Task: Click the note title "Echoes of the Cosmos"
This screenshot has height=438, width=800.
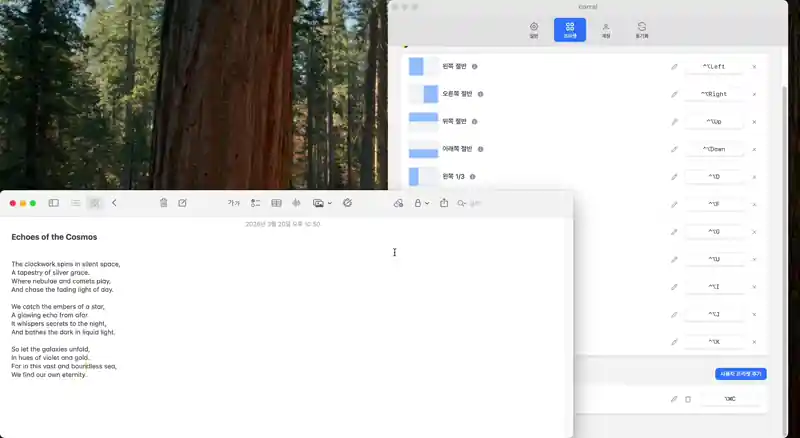Action: coord(54,237)
